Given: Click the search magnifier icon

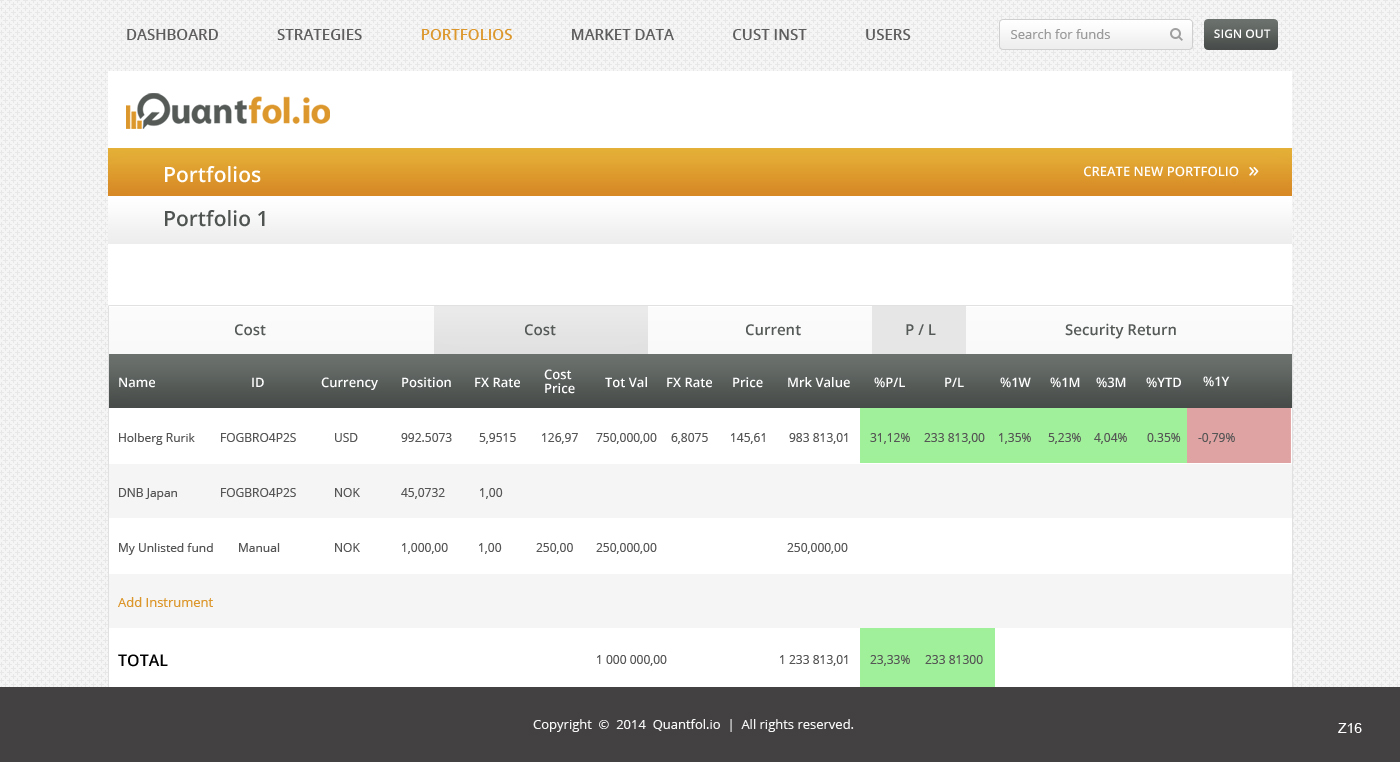Looking at the screenshot, I should [x=1176, y=35].
